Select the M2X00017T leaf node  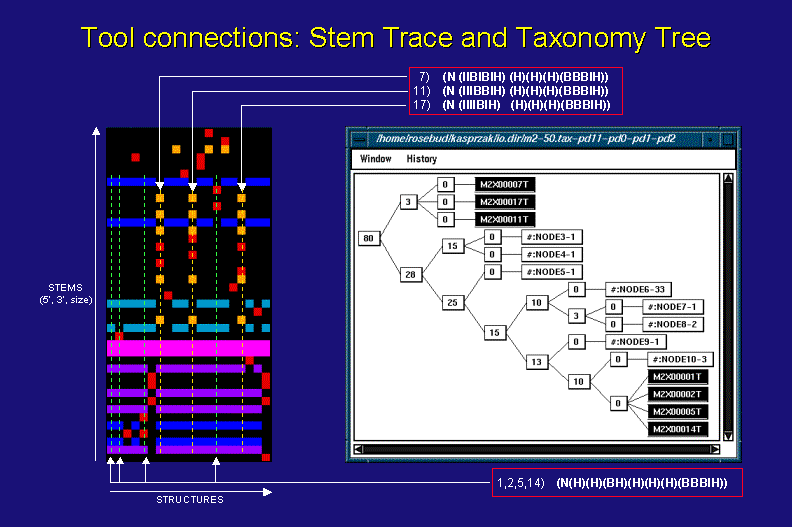point(505,201)
